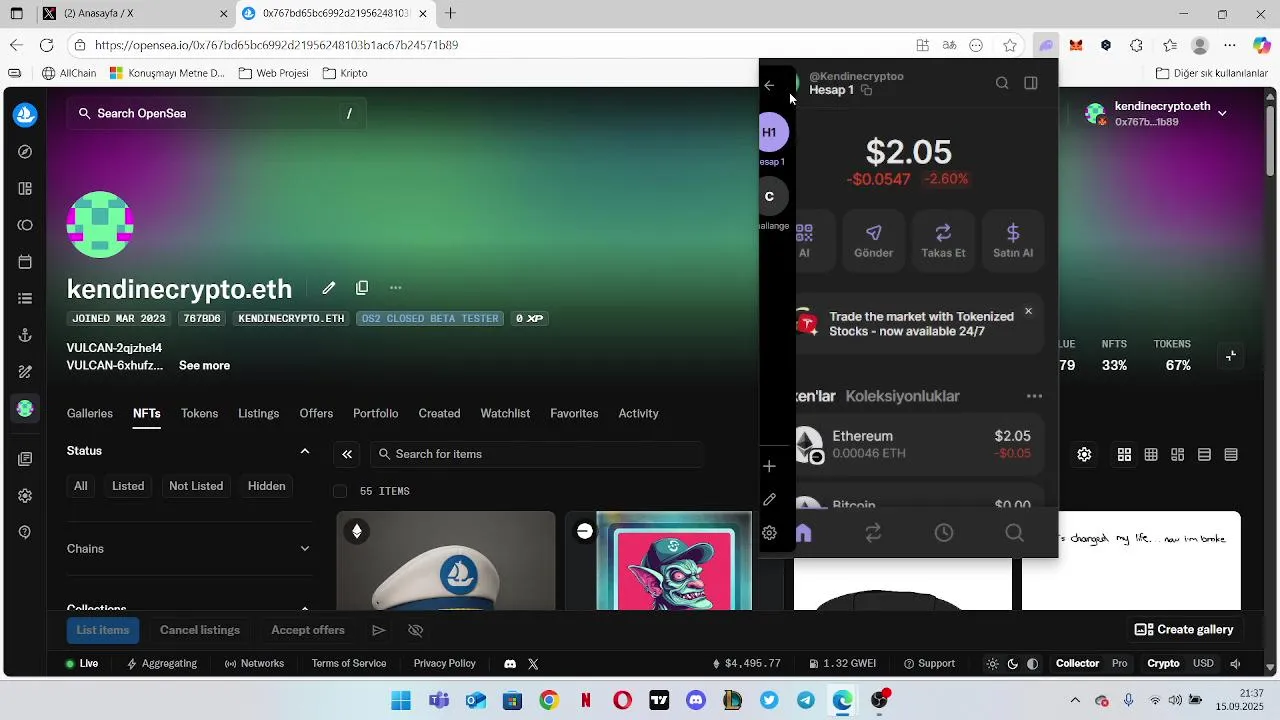Open Discord icon in footer
The width and height of the screenshot is (1280, 720).
click(510, 664)
